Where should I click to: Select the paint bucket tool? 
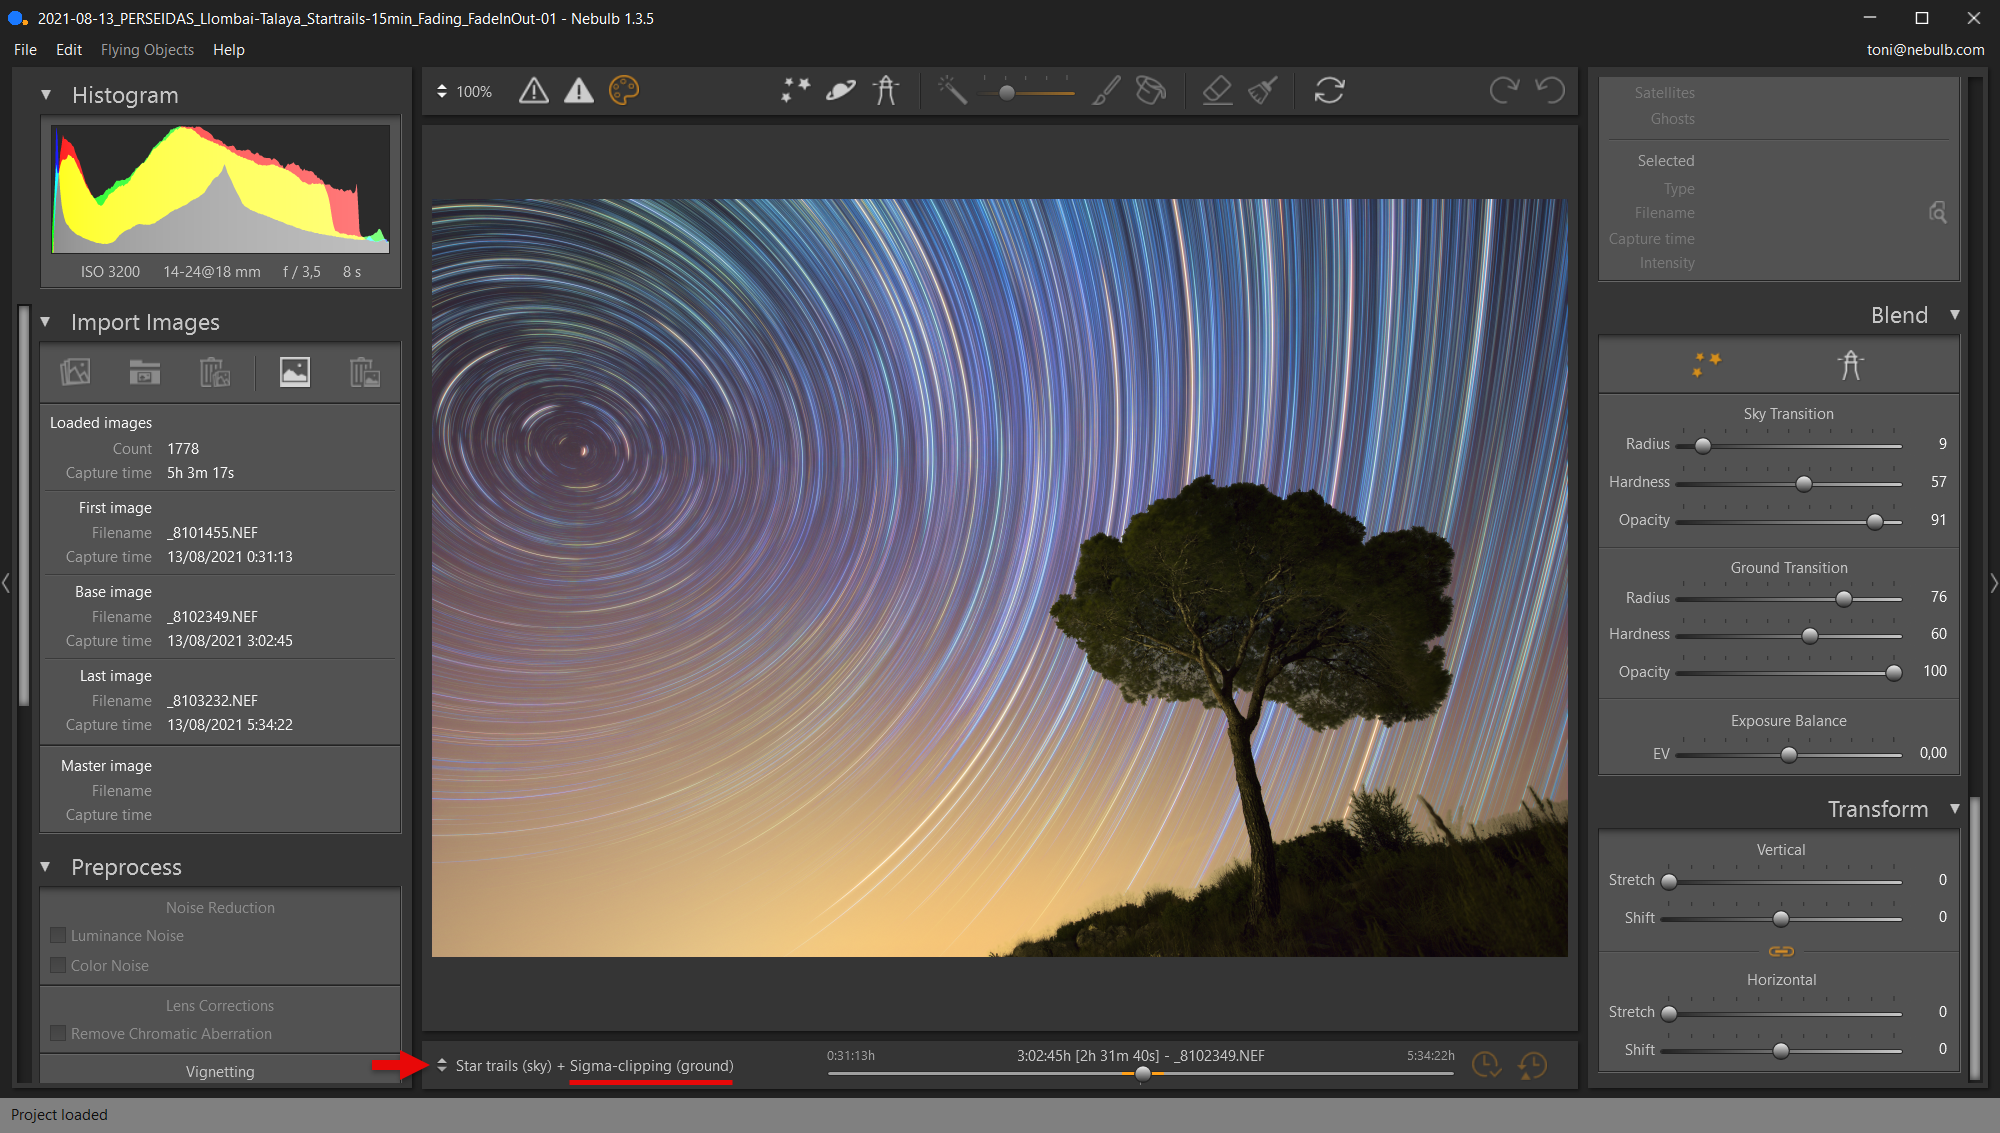(x=1151, y=91)
